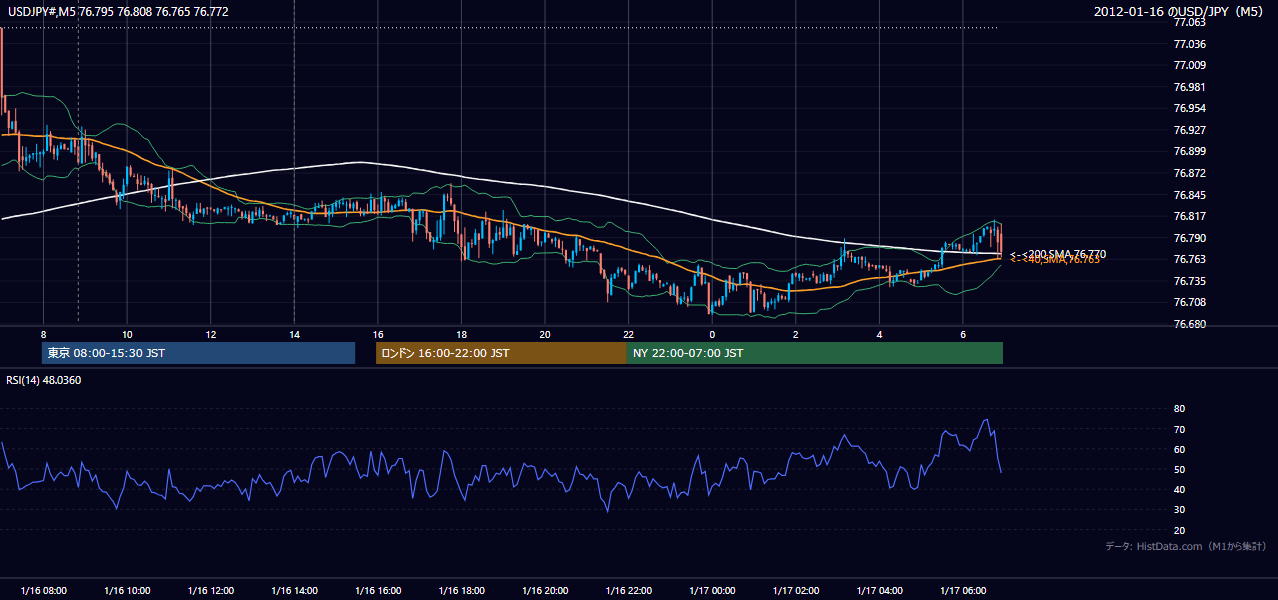
Task: Click the 76.954 price axis value
Action: point(1189,108)
